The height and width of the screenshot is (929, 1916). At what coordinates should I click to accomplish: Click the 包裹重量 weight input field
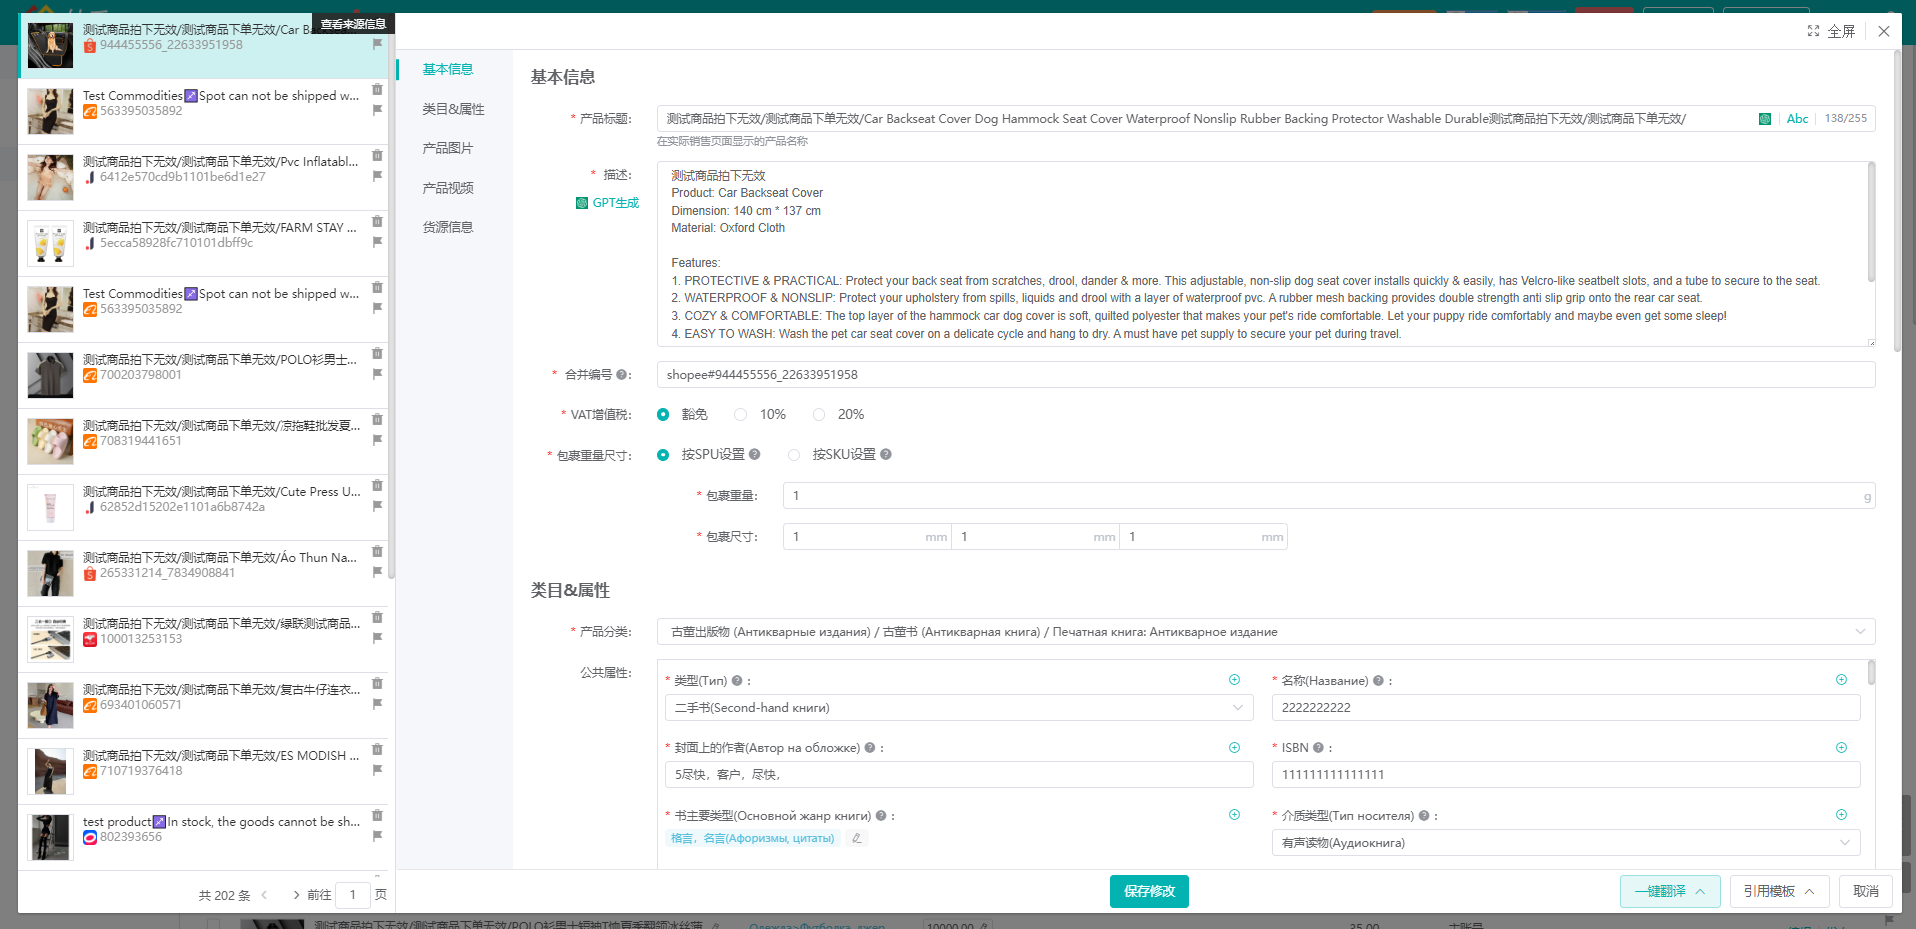[1320, 496]
